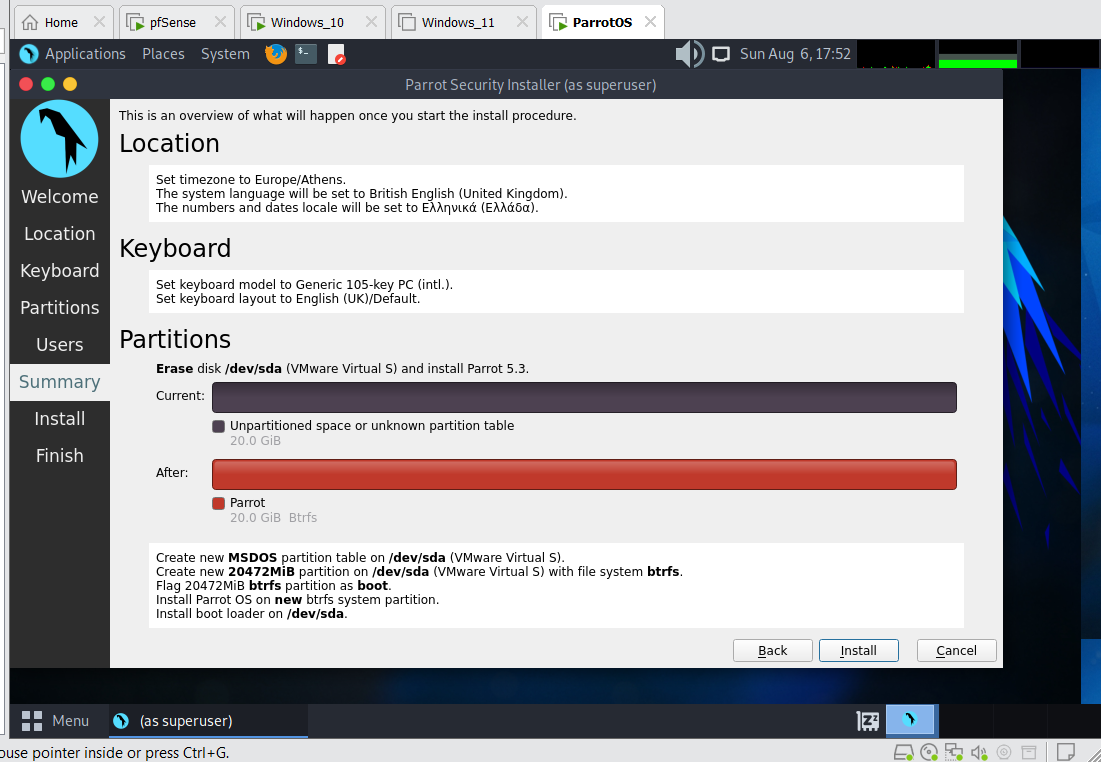Select the Finish step in the sidebar
Screen dimensions: 1101x762
coord(60,456)
